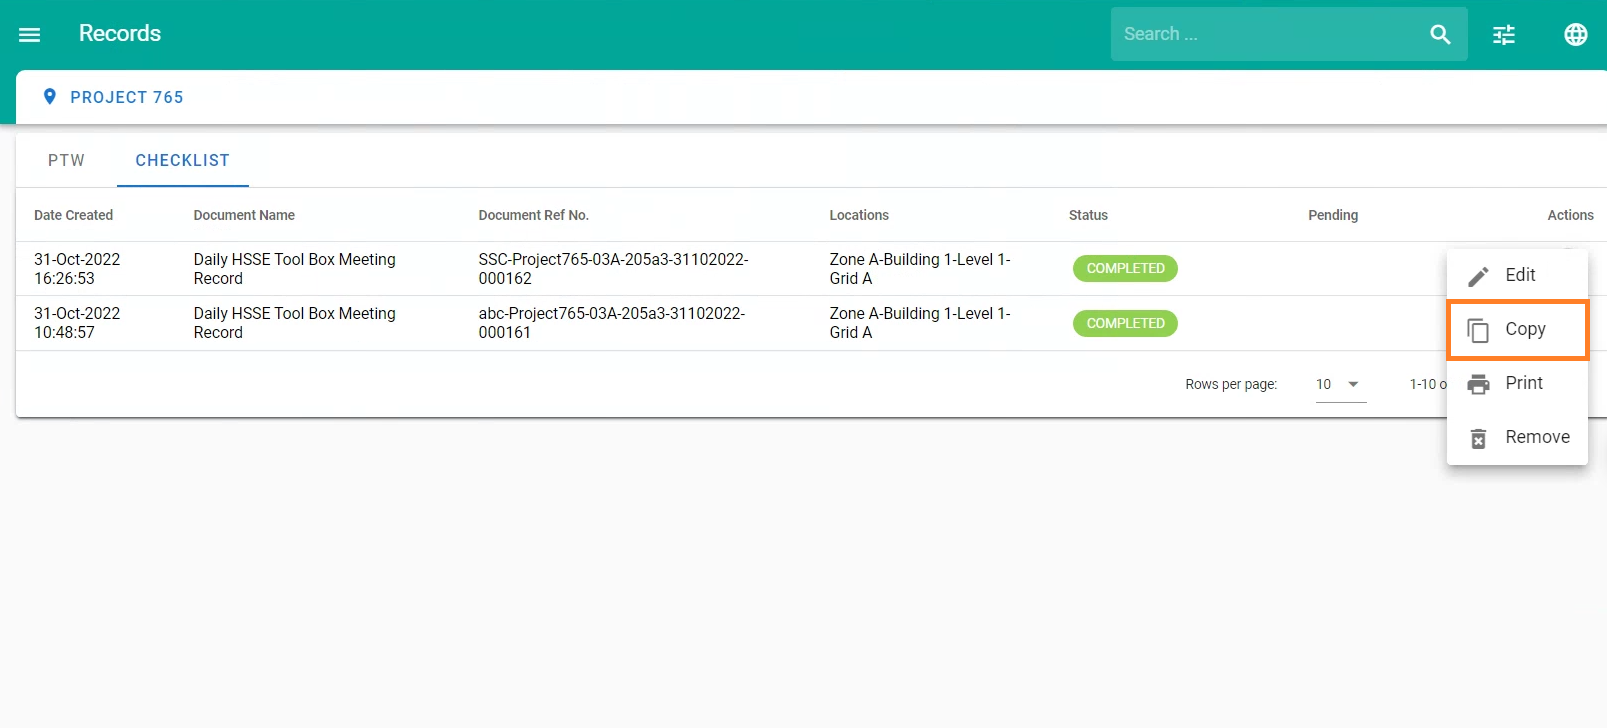Image resolution: width=1607 pixels, height=728 pixels.
Task: Click the Date Created column header
Action: 73,215
